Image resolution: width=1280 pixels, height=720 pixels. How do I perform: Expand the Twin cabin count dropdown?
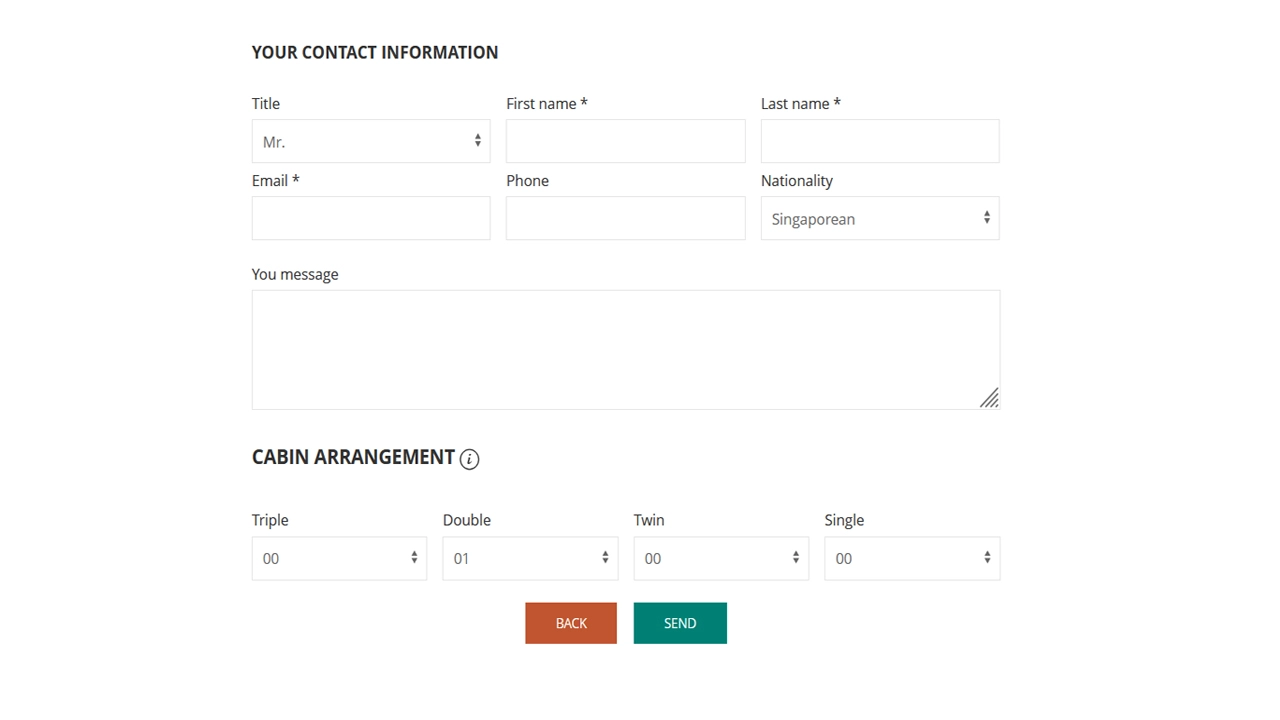(721, 559)
